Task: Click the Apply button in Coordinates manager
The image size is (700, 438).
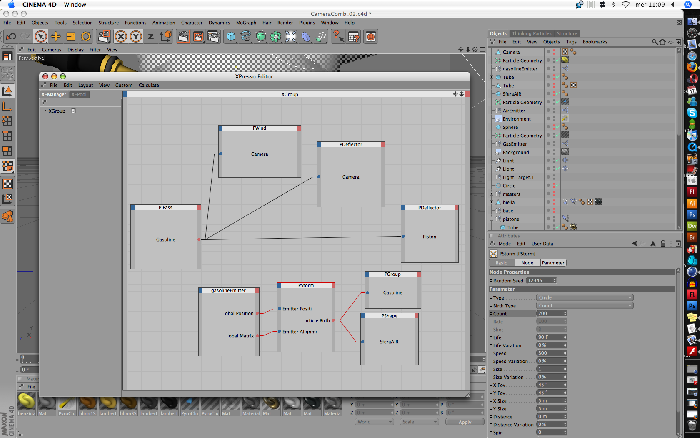Action: pos(464,422)
